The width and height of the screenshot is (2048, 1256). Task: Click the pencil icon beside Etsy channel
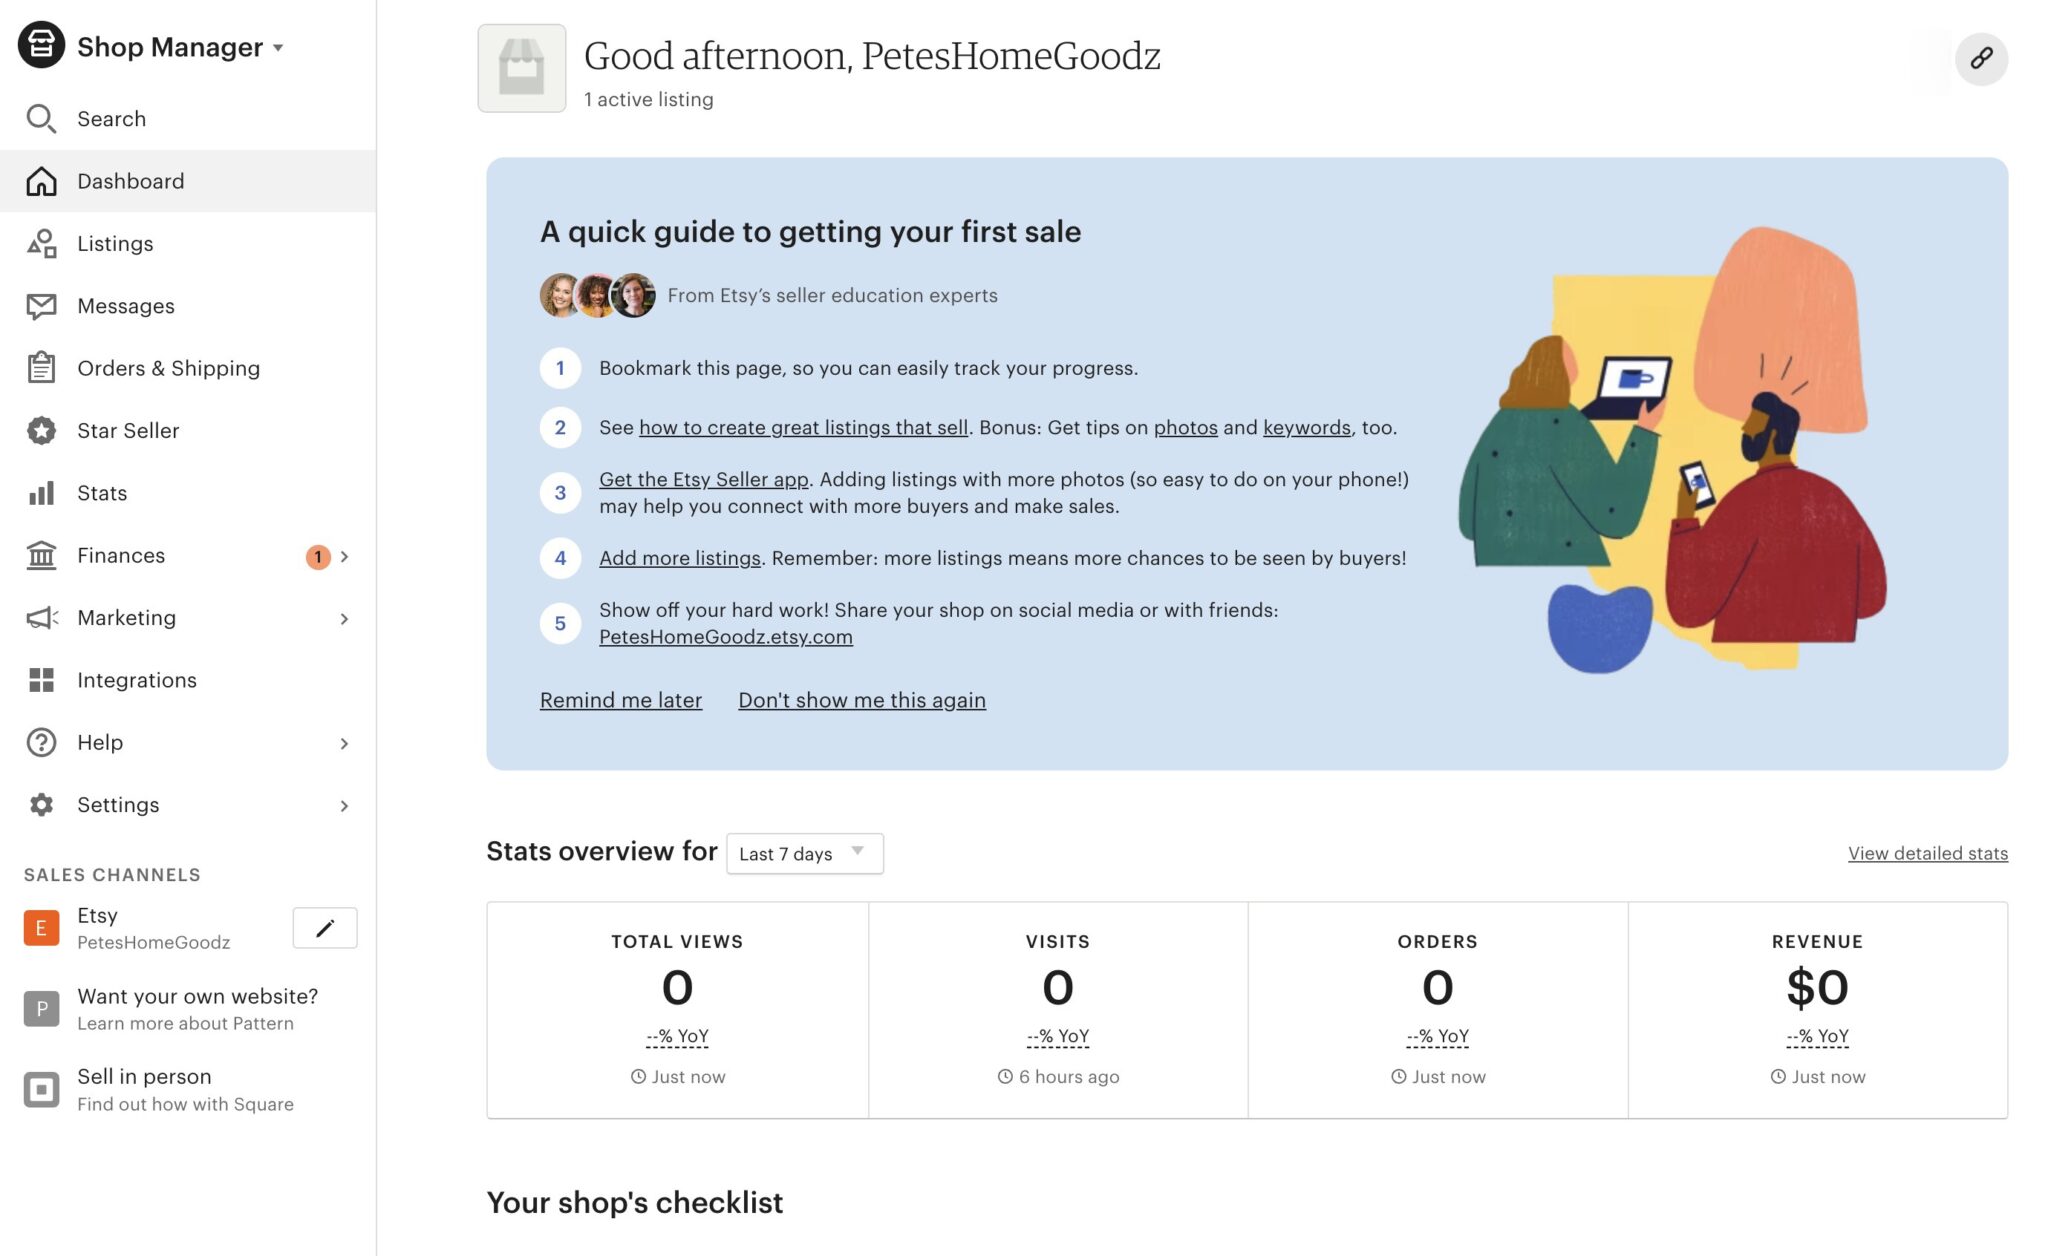pos(324,928)
